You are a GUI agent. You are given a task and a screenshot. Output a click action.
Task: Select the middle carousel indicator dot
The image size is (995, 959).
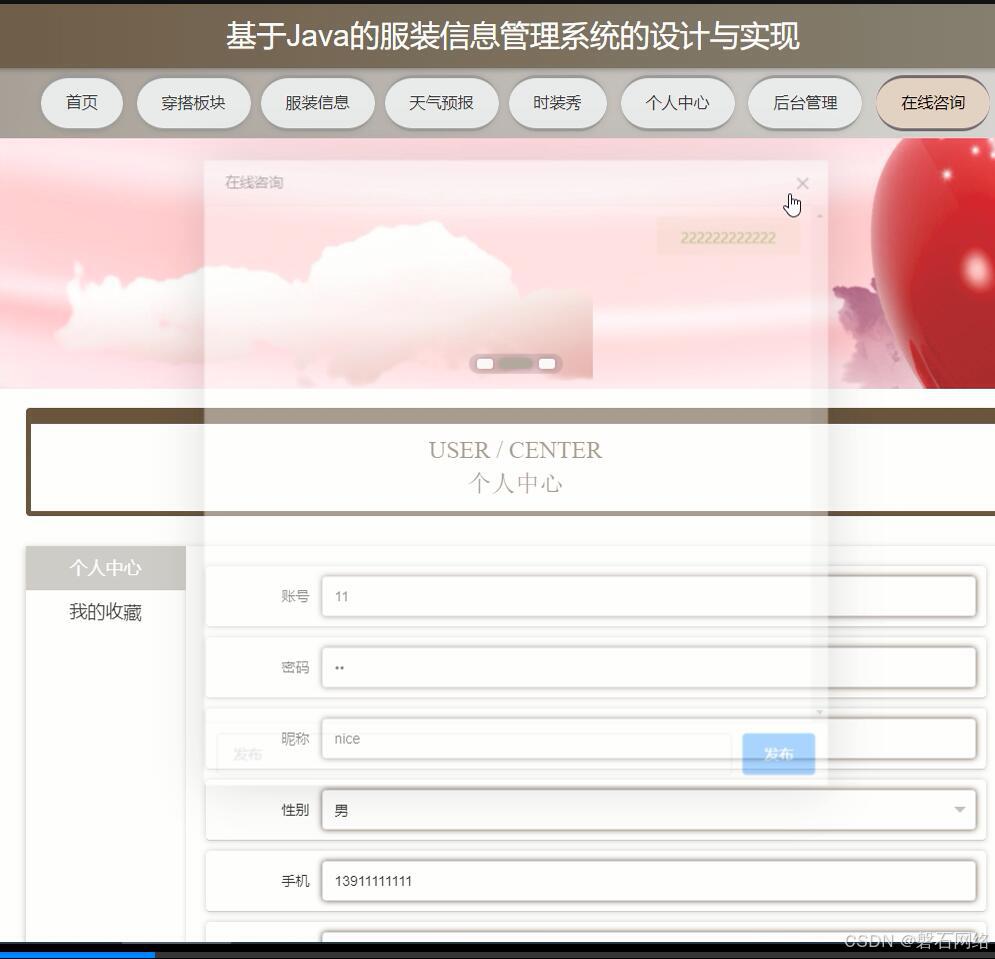516,364
